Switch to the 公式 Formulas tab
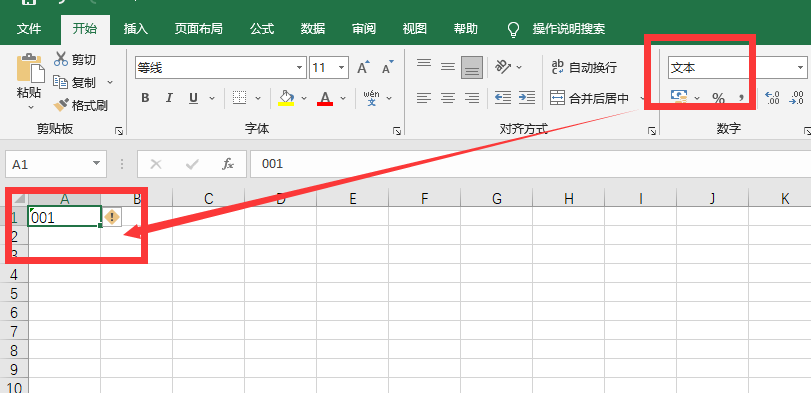Image resolution: width=811 pixels, height=393 pixels. point(262,28)
